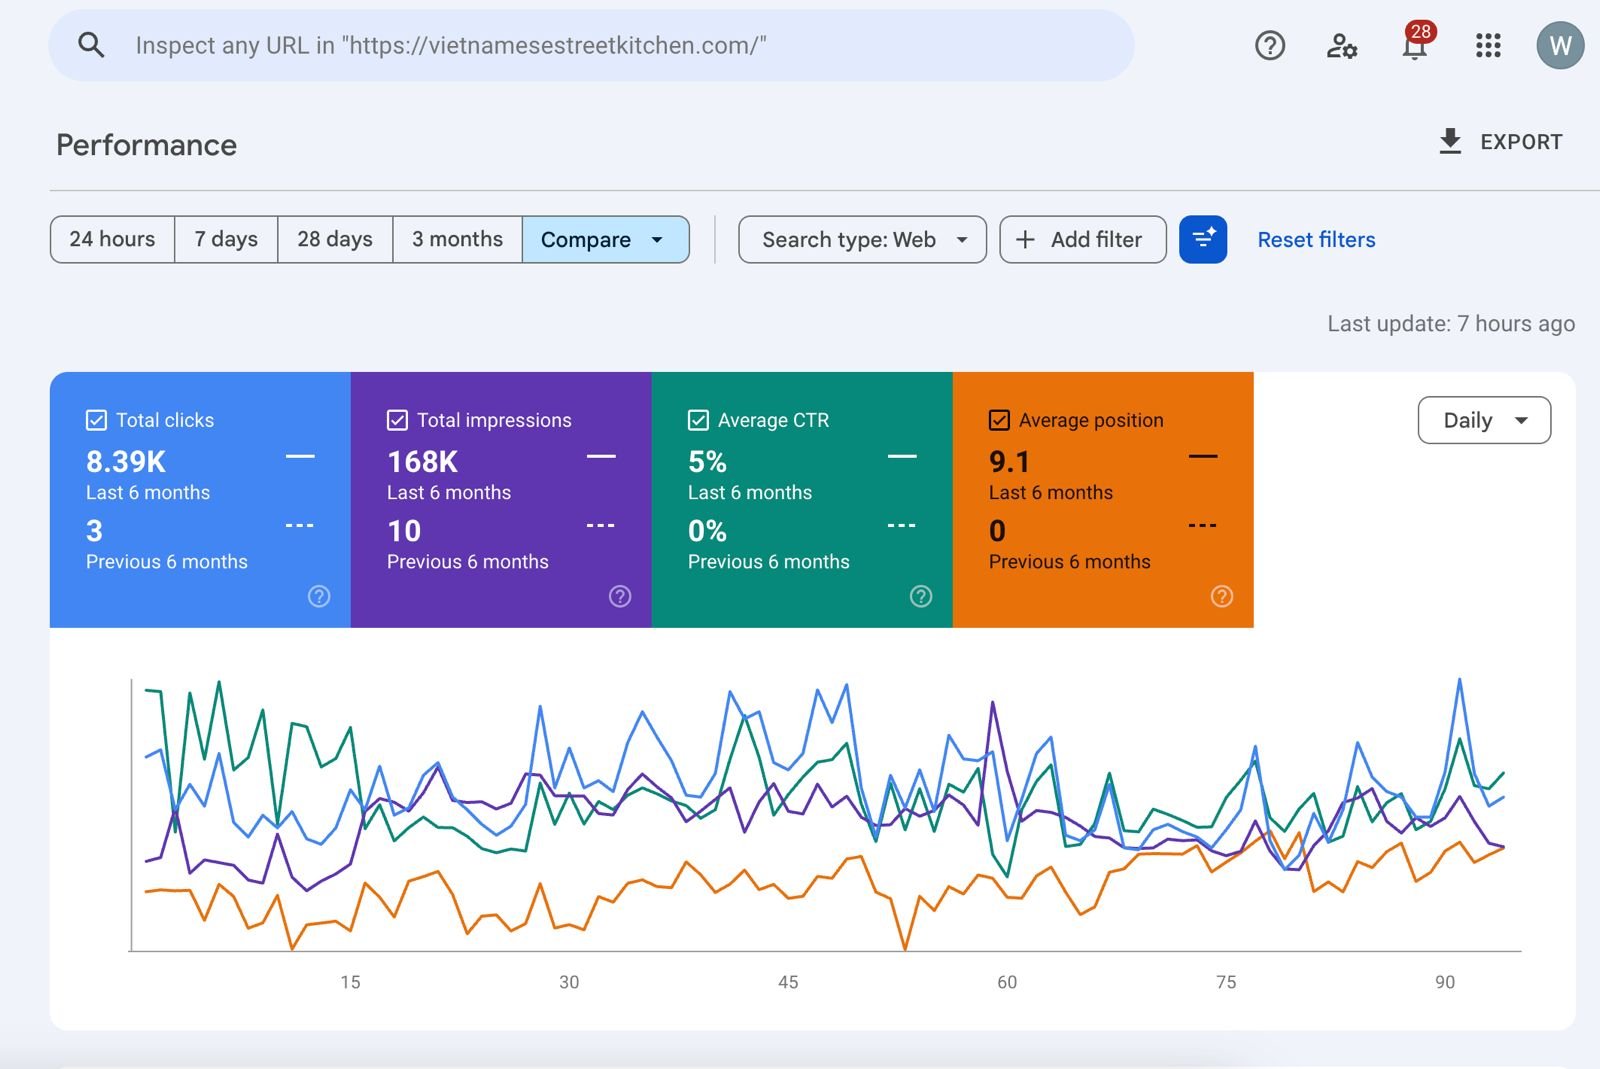
Task: Click the URL inspection search field
Action: click(x=591, y=45)
